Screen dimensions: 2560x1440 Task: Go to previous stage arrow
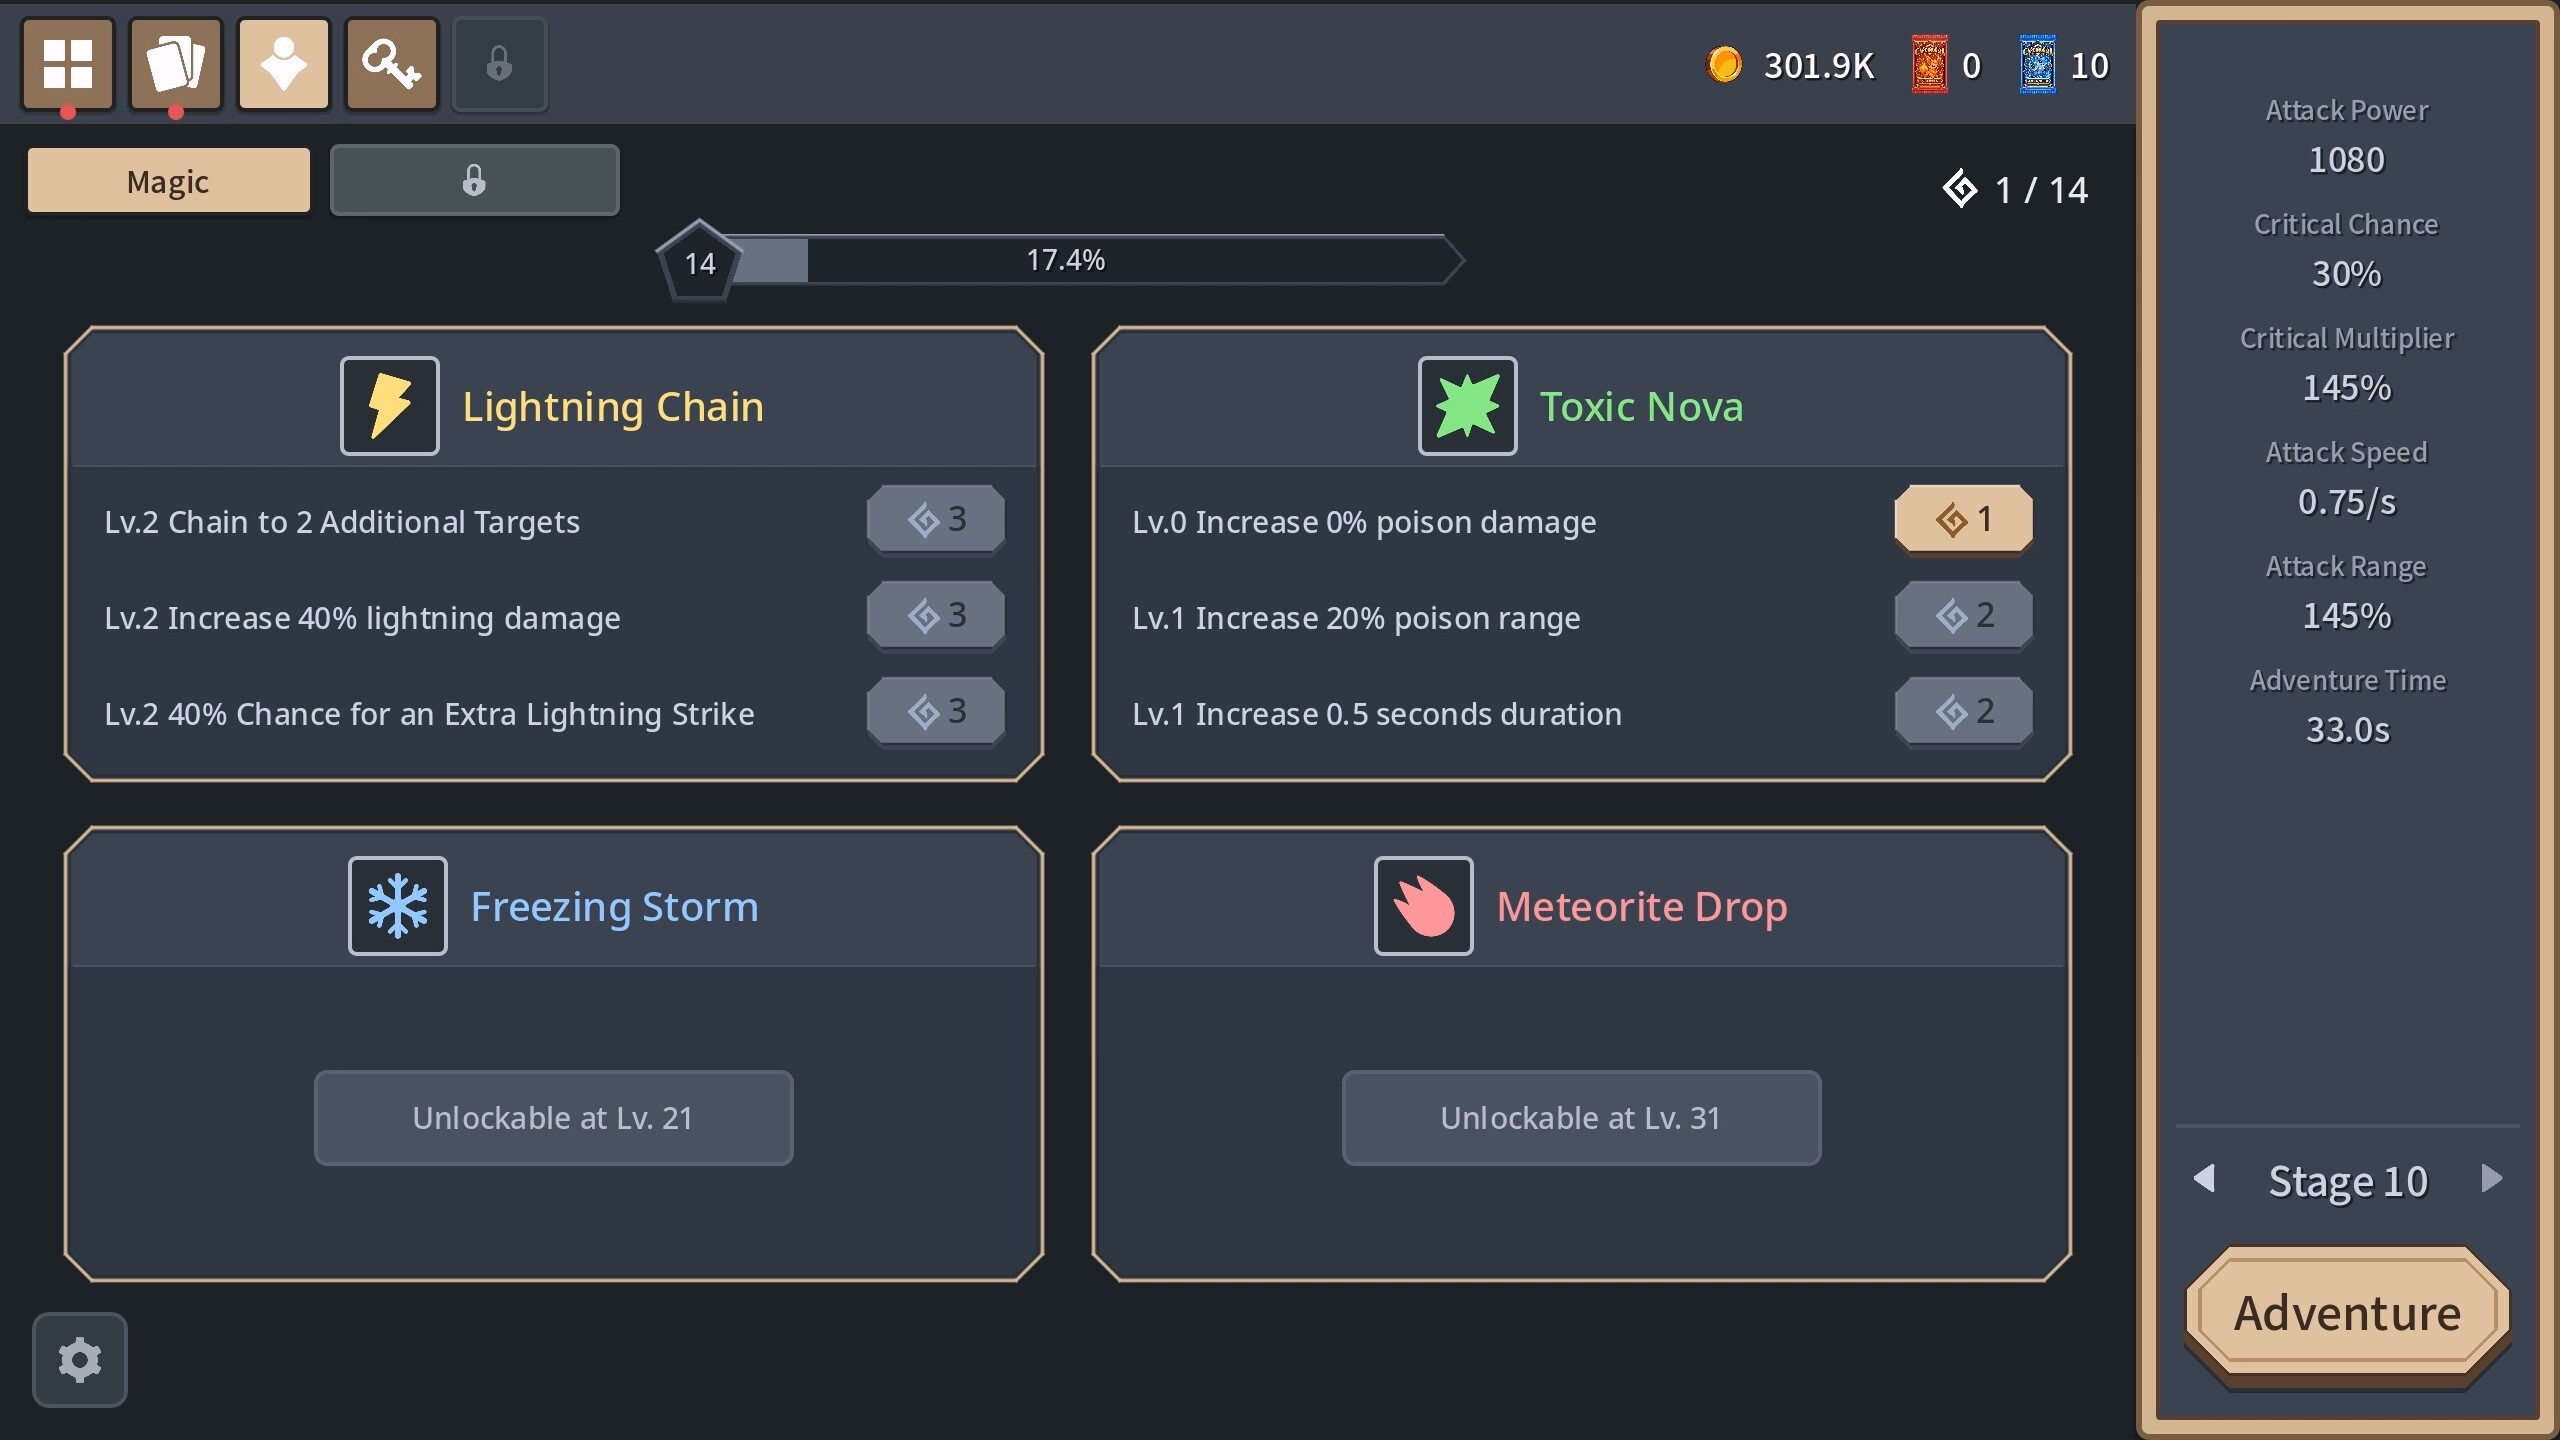[2204, 1179]
